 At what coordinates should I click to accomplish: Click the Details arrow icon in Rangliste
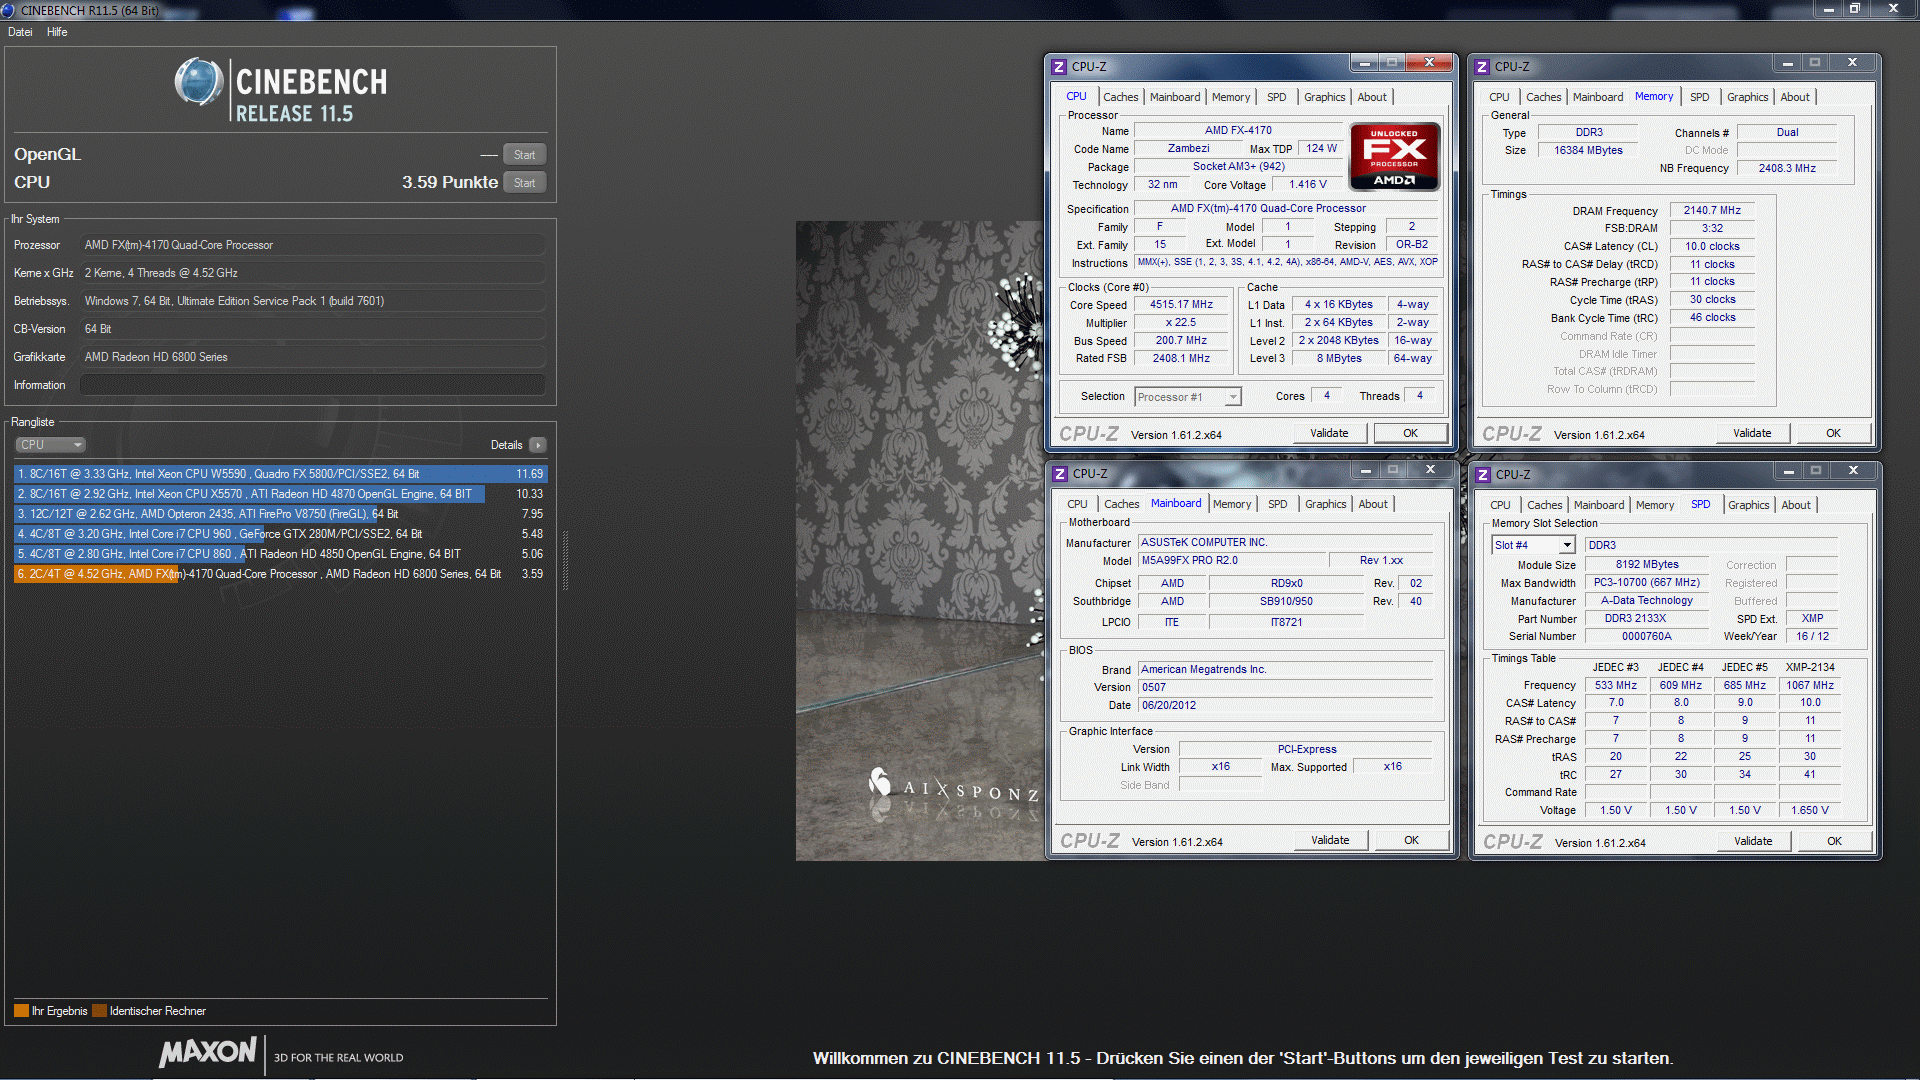(538, 445)
